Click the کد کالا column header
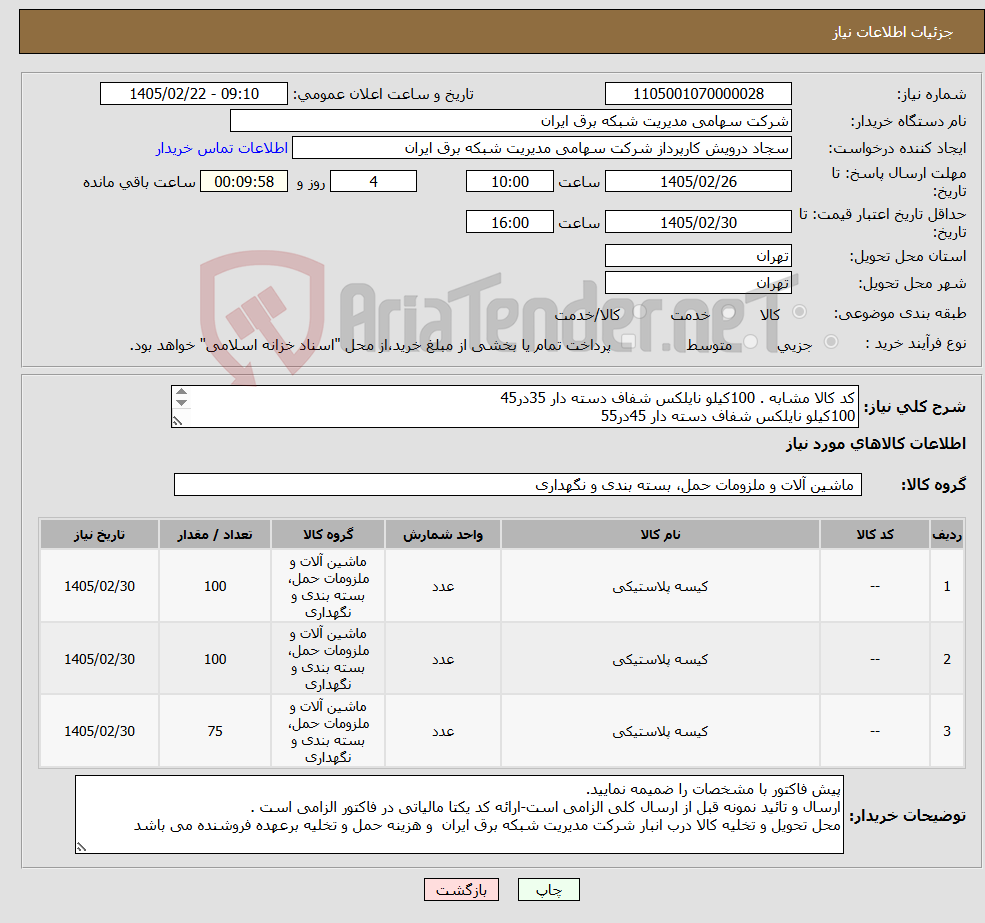 [874, 534]
